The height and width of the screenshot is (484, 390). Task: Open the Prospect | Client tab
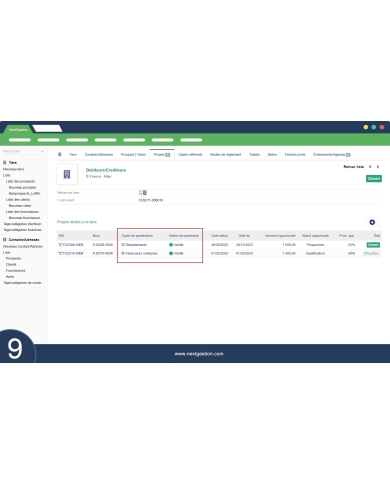click(x=133, y=154)
